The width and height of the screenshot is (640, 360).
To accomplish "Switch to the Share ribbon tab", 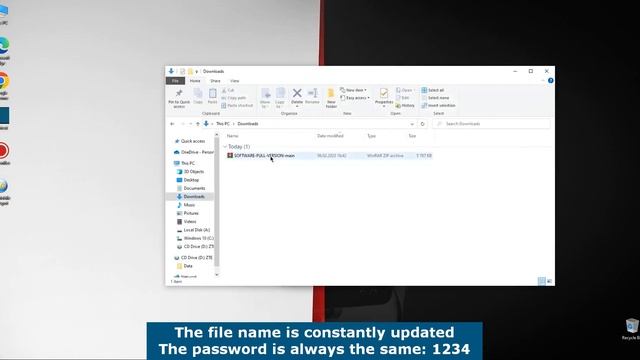I will (215, 81).
